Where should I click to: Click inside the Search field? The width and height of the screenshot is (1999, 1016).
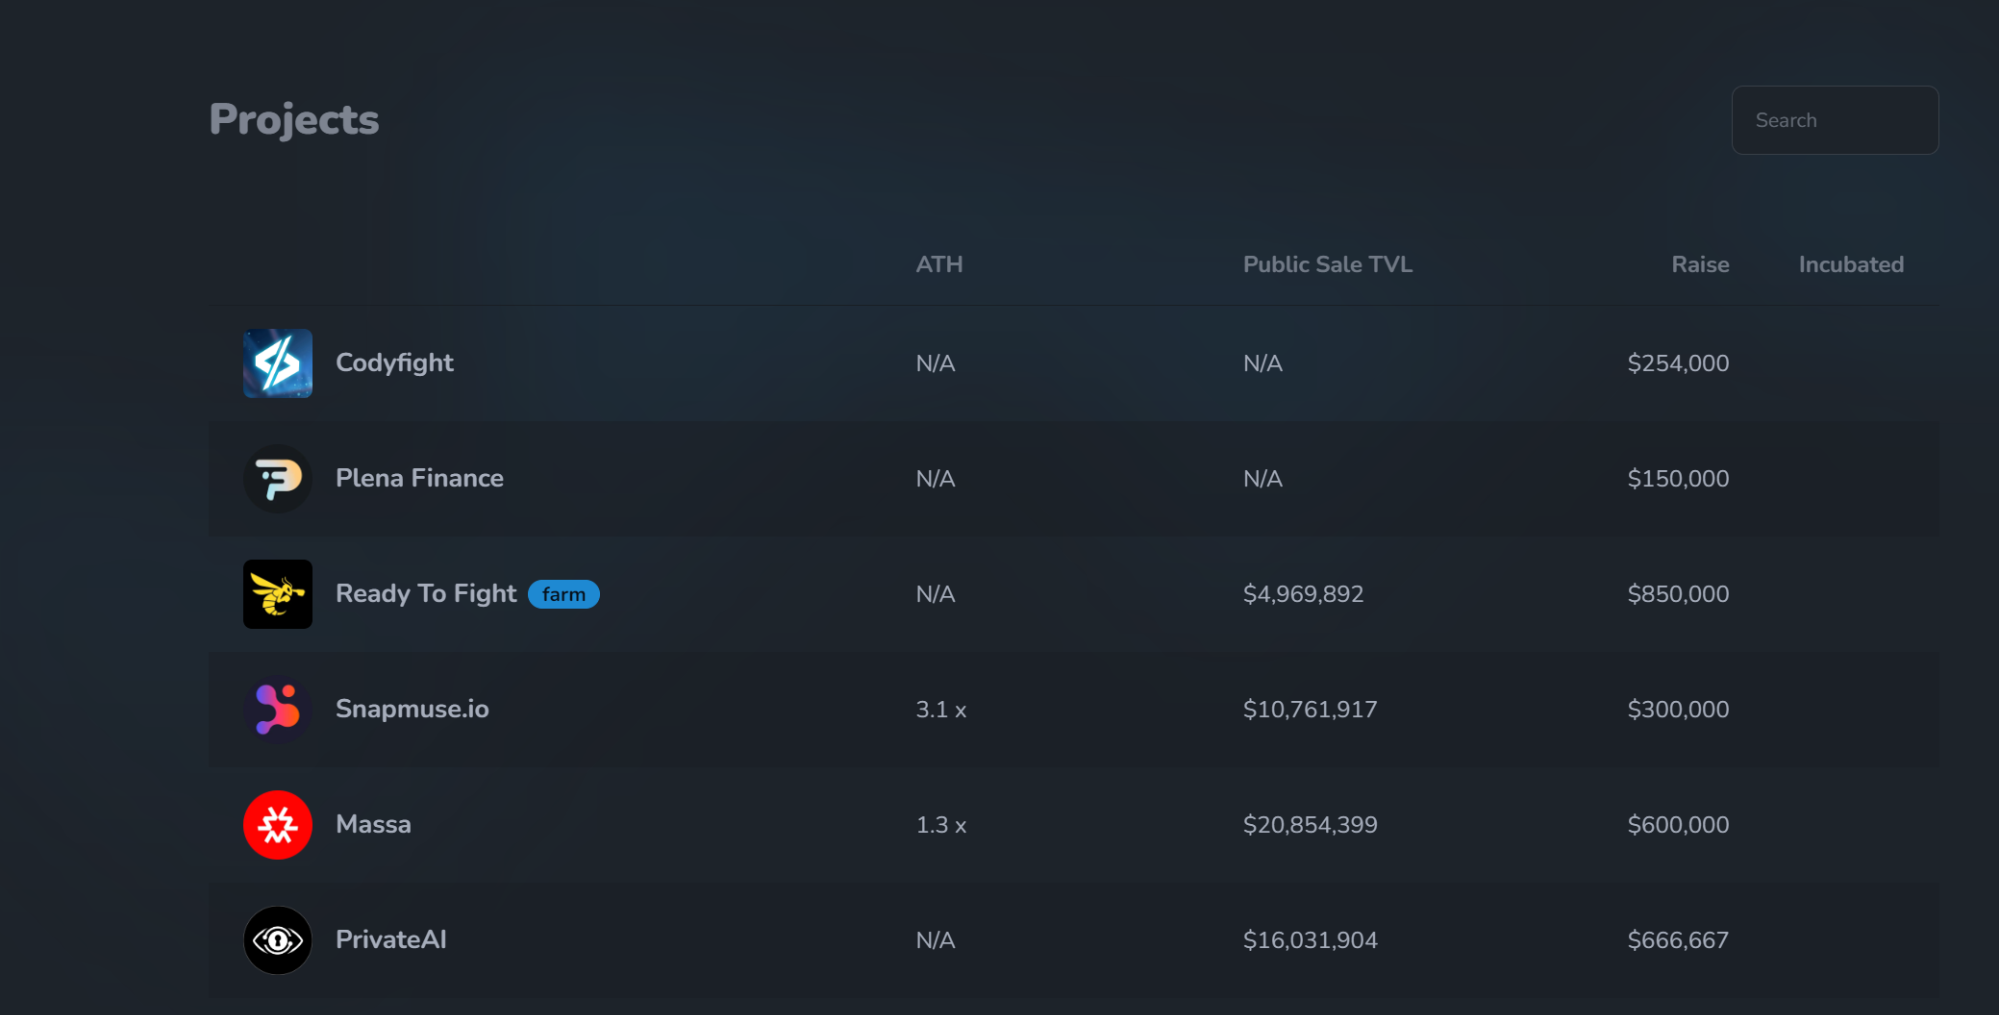1834,120
